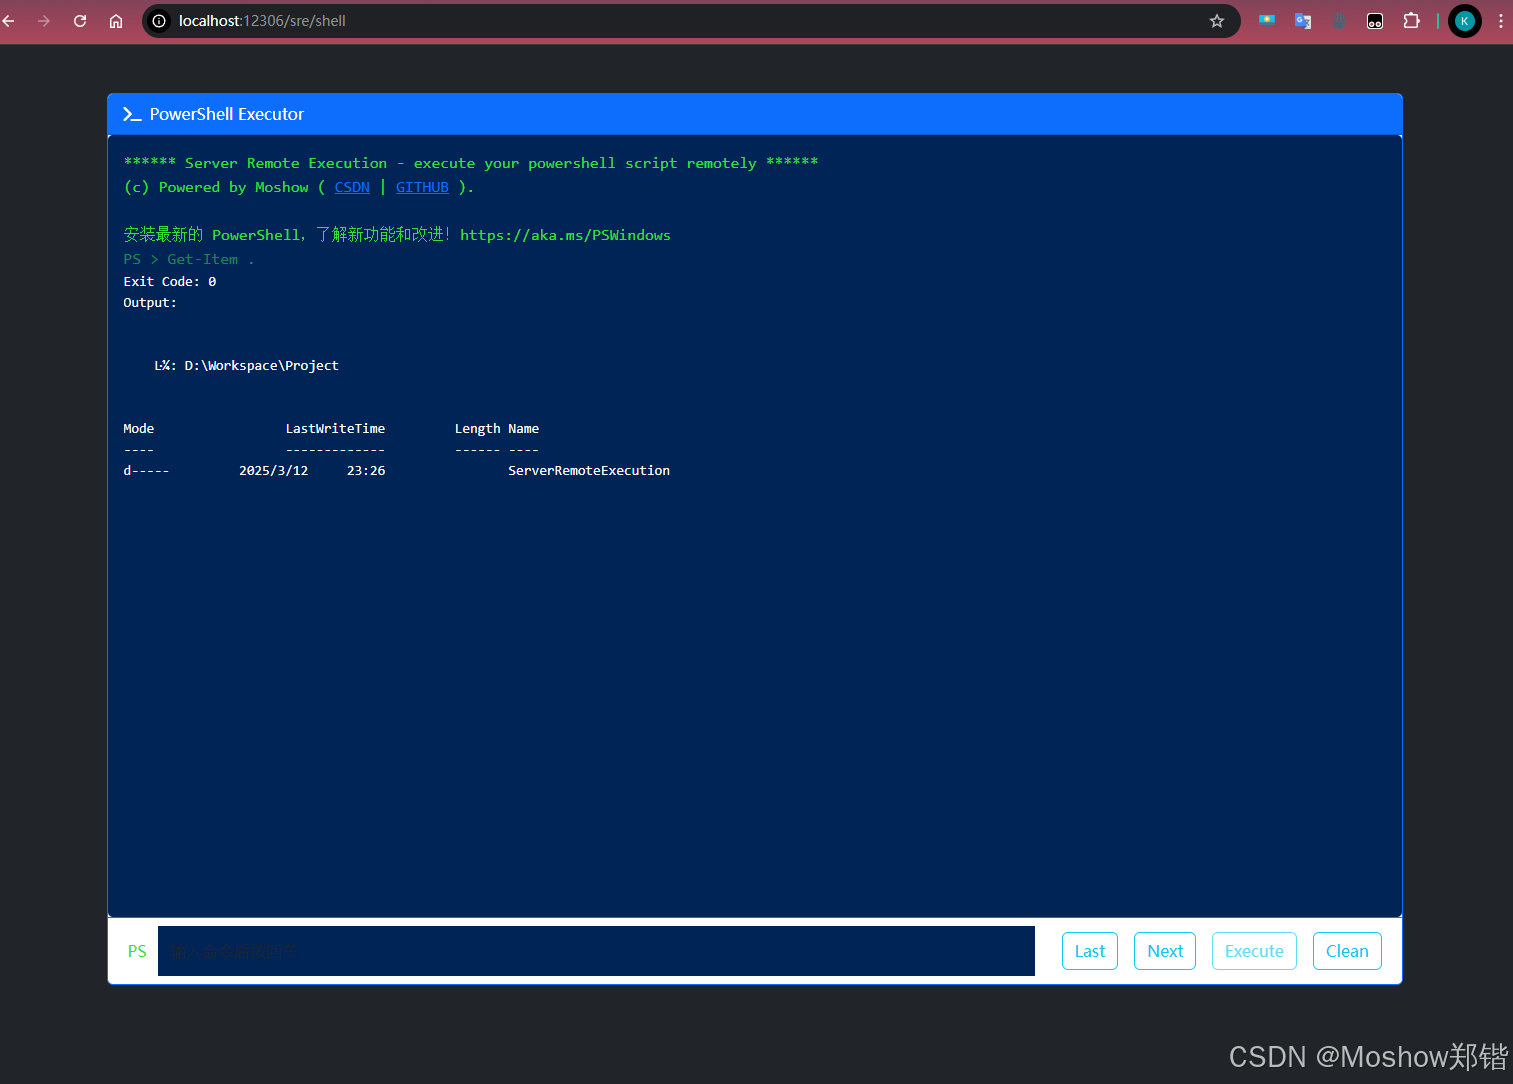Click the 'ServerRemoteExecution' directory name
Screen dimensions: 1513x1084
(x=589, y=471)
